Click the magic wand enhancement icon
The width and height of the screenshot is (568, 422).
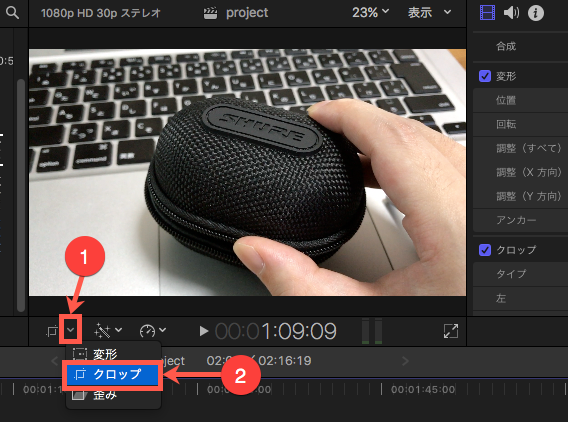pos(102,330)
